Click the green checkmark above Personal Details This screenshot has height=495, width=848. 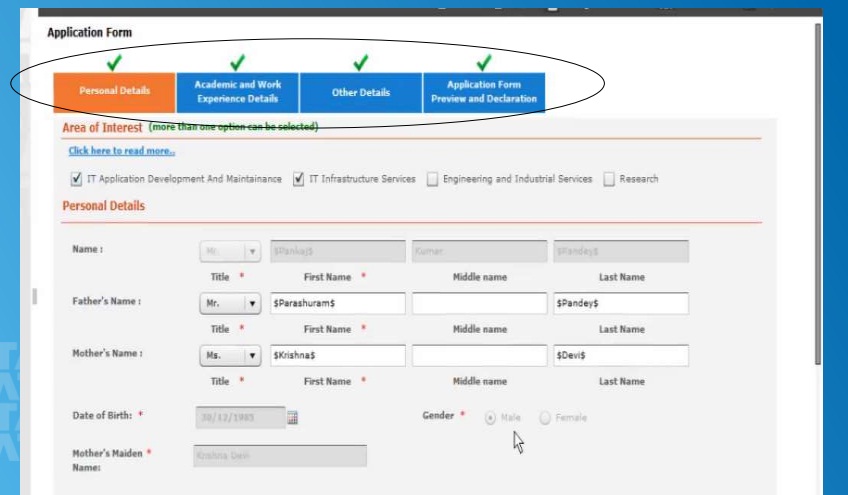point(114,63)
